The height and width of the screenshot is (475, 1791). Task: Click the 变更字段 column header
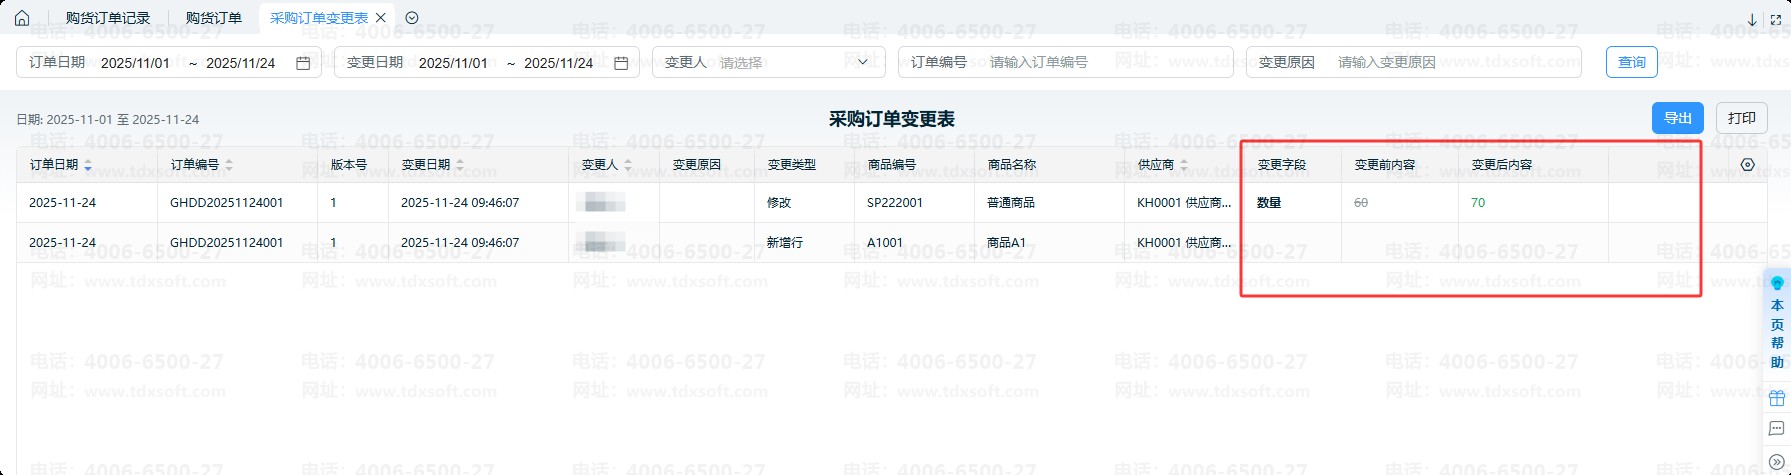coord(1282,165)
